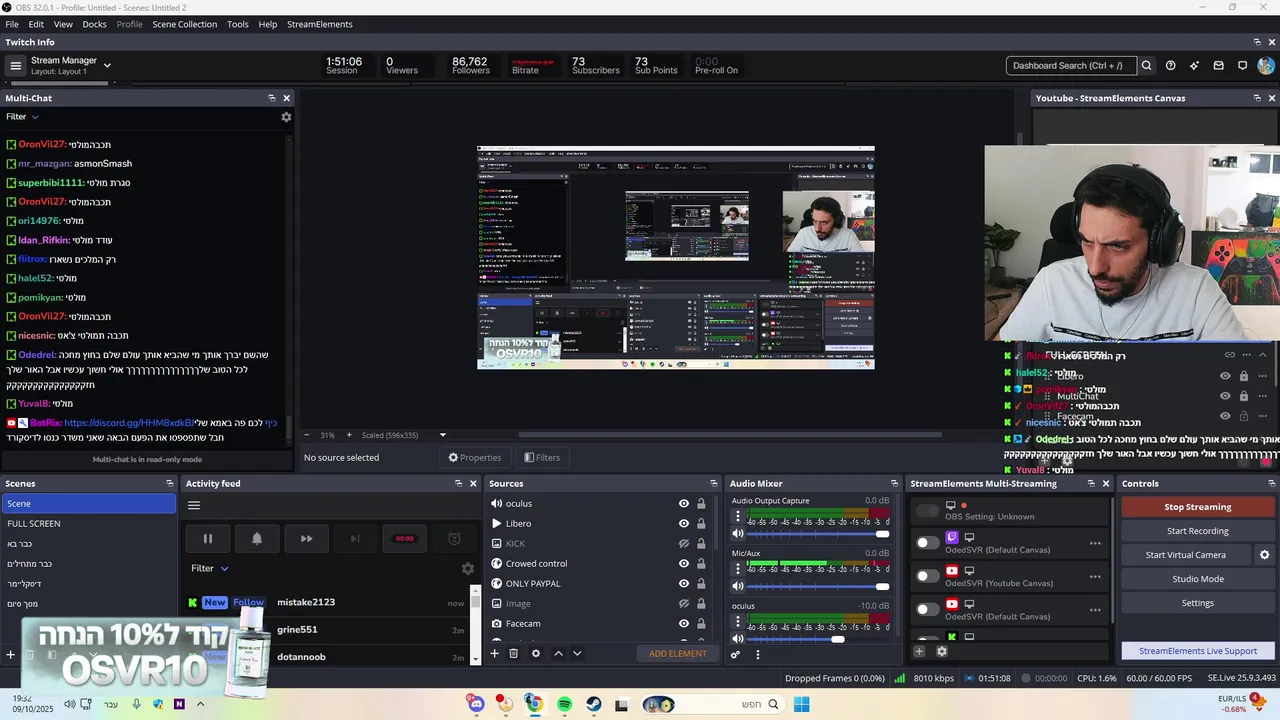The width and height of the screenshot is (1280, 720).
Task: Open the Twitch profile avatar
Action: point(1266,66)
